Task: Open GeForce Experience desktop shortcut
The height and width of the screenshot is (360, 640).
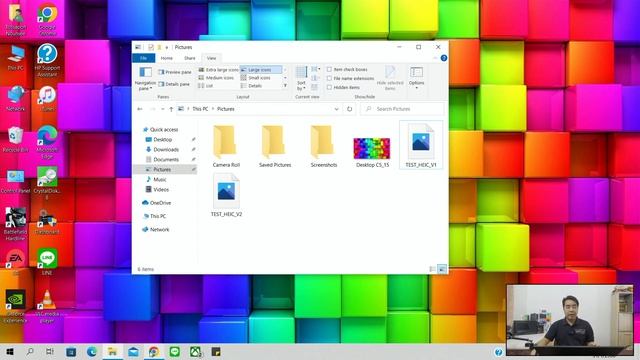Action: (x=15, y=306)
